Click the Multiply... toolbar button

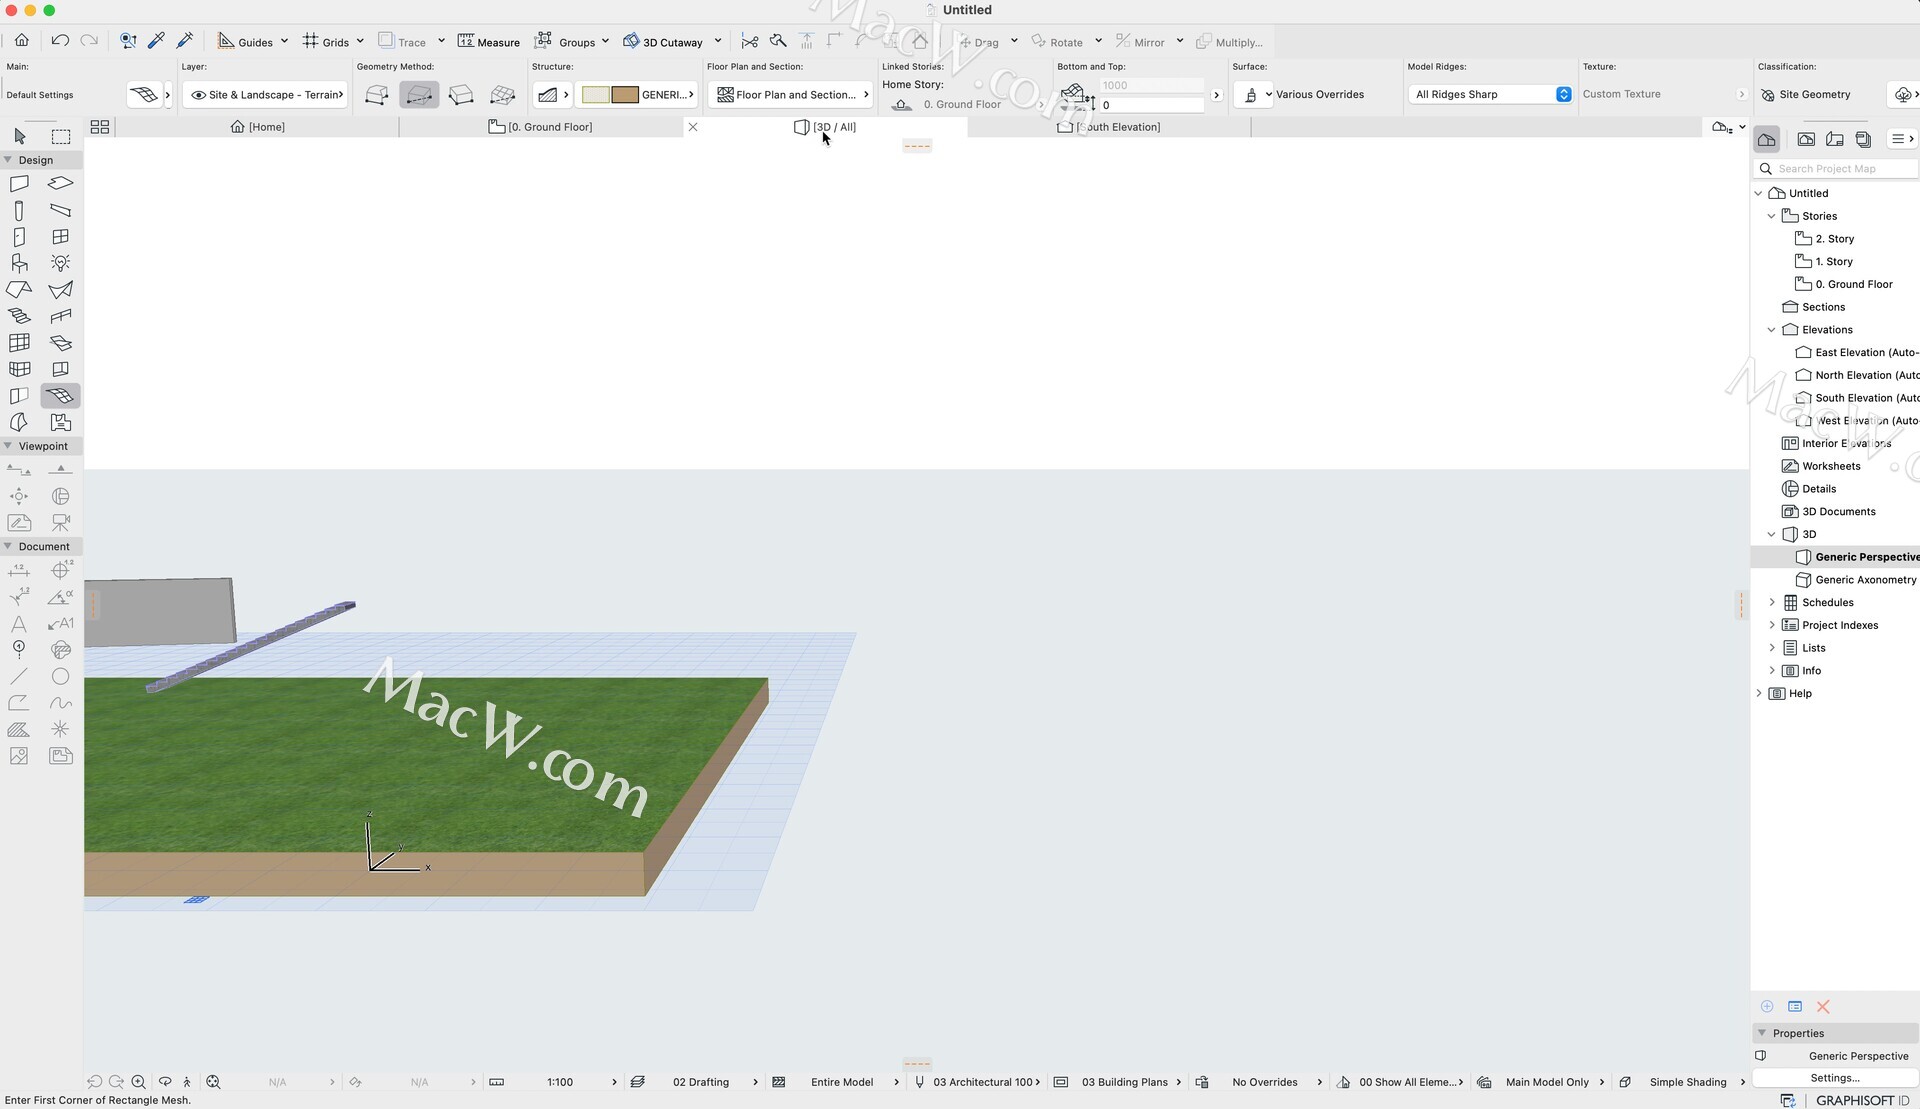pyautogui.click(x=1230, y=42)
